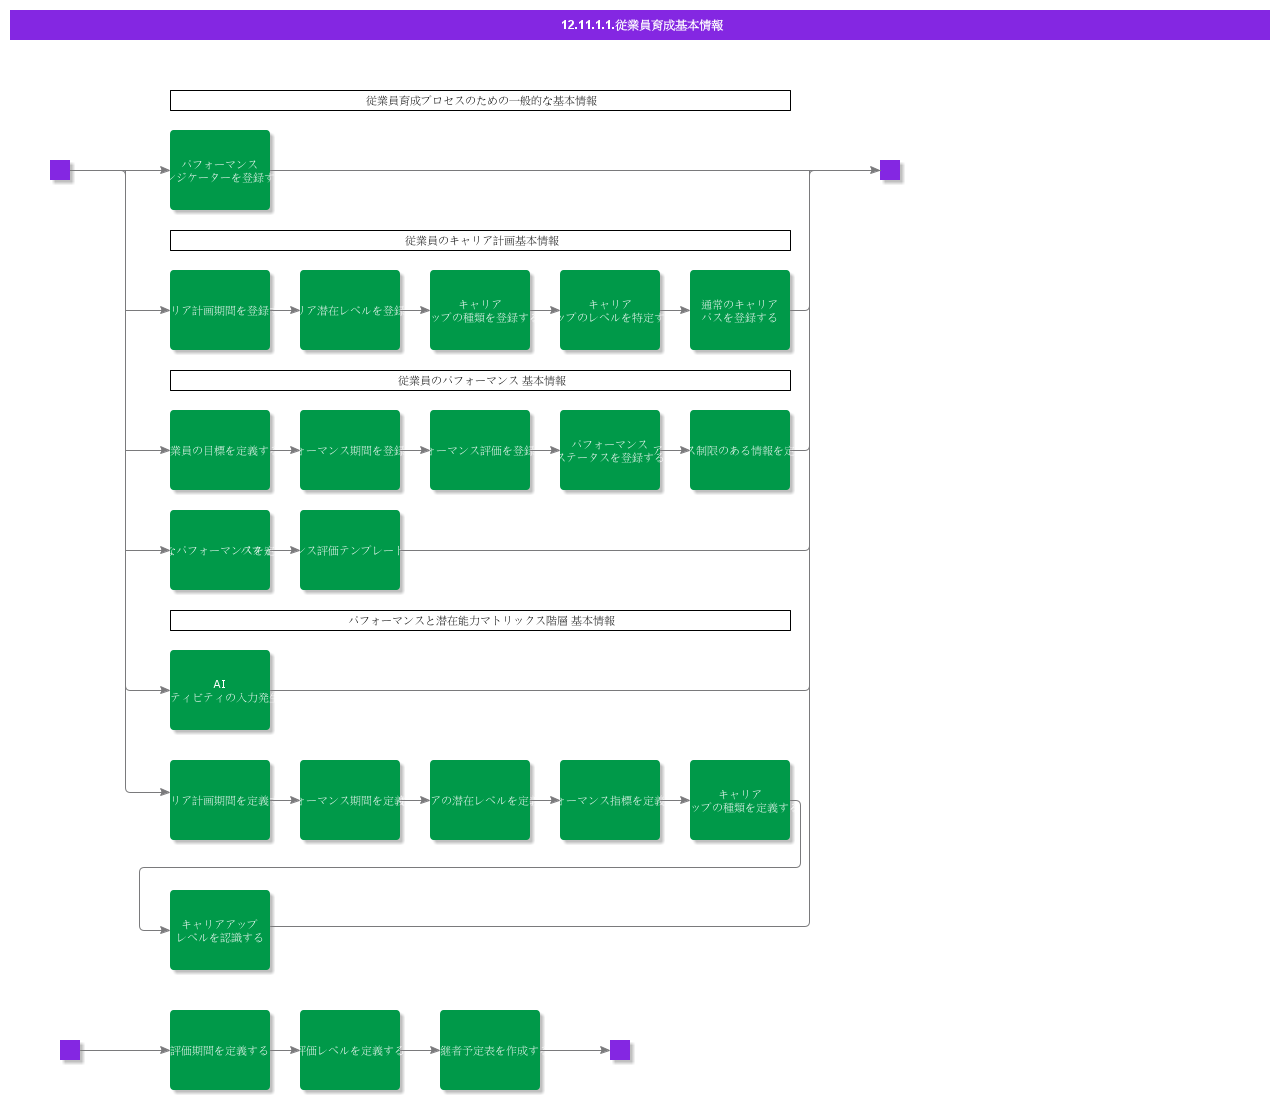The height and width of the screenshot is (1100, 1280).
Task: Open the リア潜在レベルを登録 process box
Action: tap(350, 310)
